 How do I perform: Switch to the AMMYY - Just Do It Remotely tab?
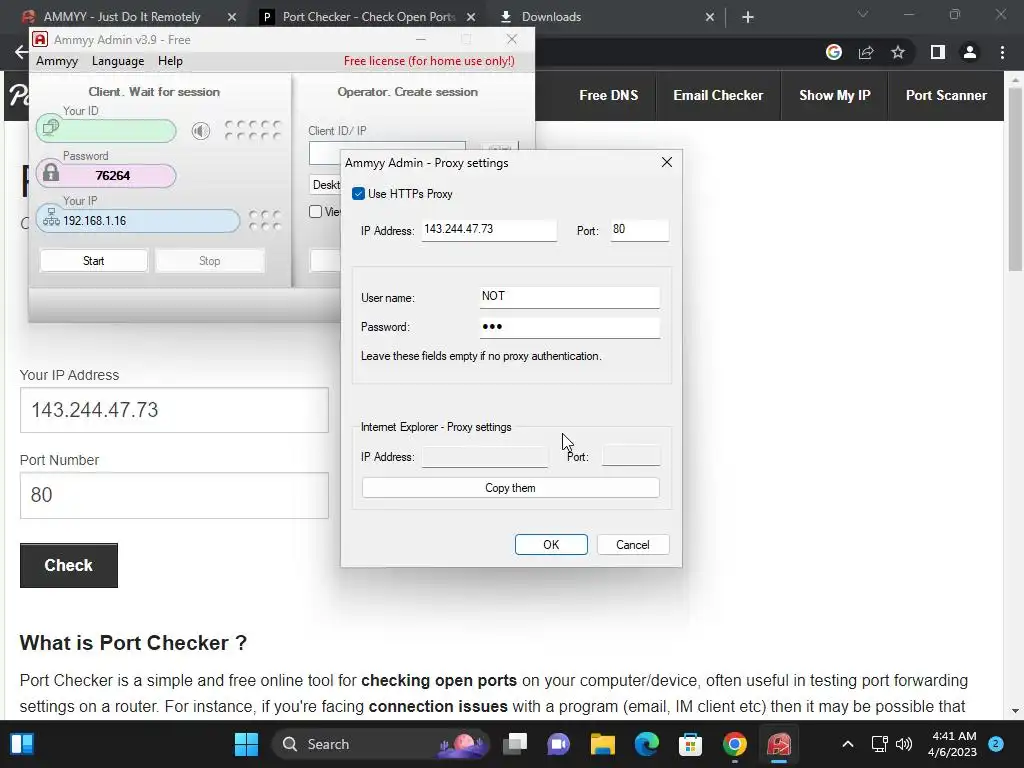tap(123, 17)
